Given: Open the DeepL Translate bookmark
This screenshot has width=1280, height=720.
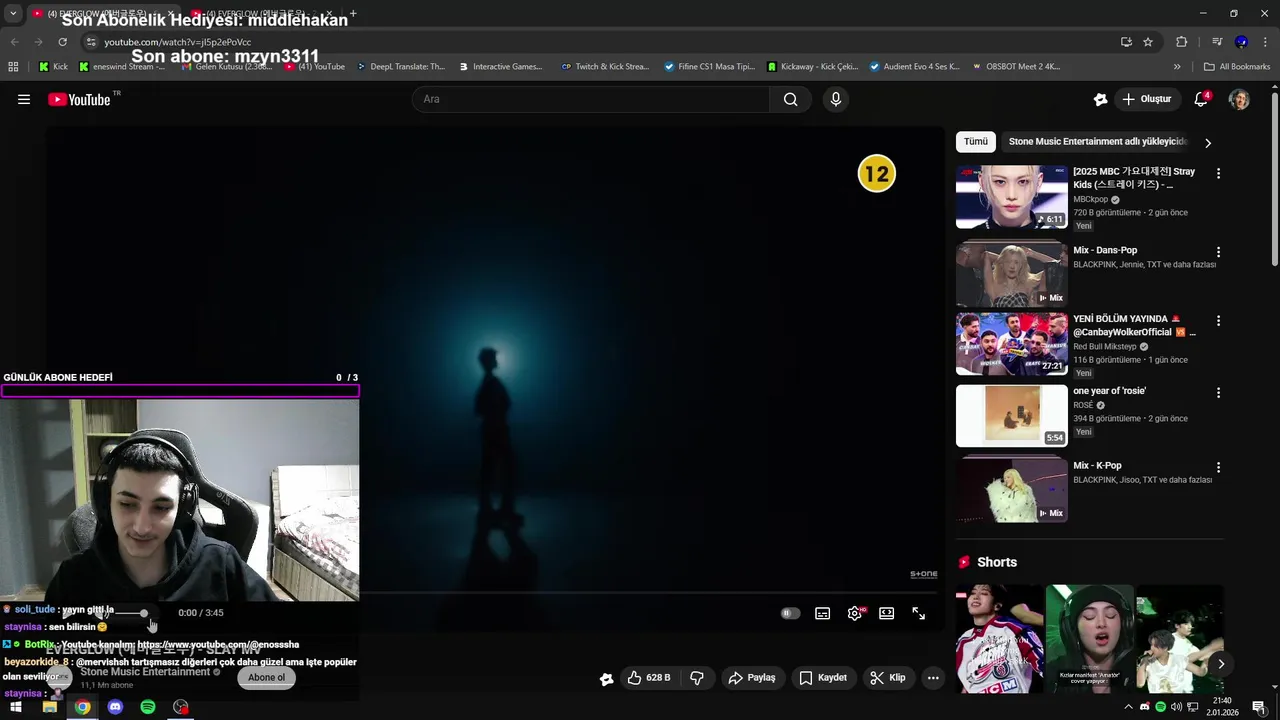Looking at the screenshot, I should [399, 67].
